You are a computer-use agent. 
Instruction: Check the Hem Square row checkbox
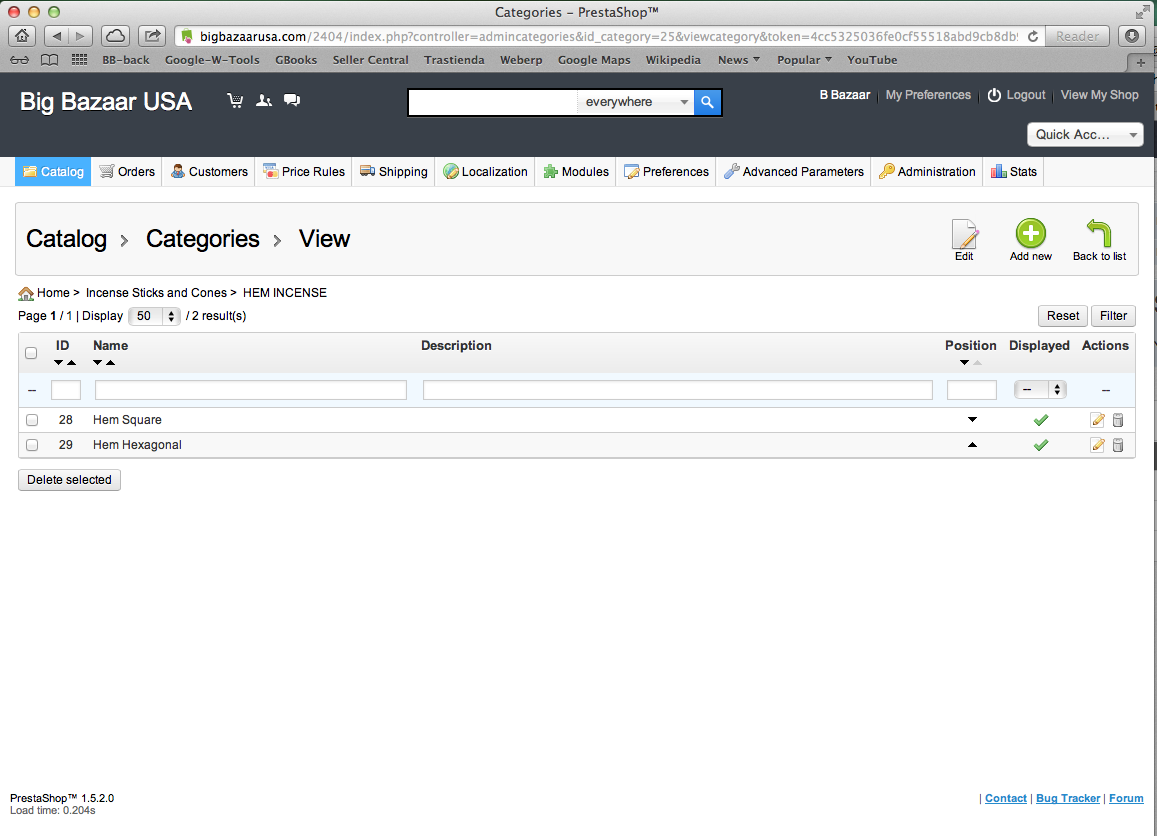pyautogui.click(x=32, y=420)
